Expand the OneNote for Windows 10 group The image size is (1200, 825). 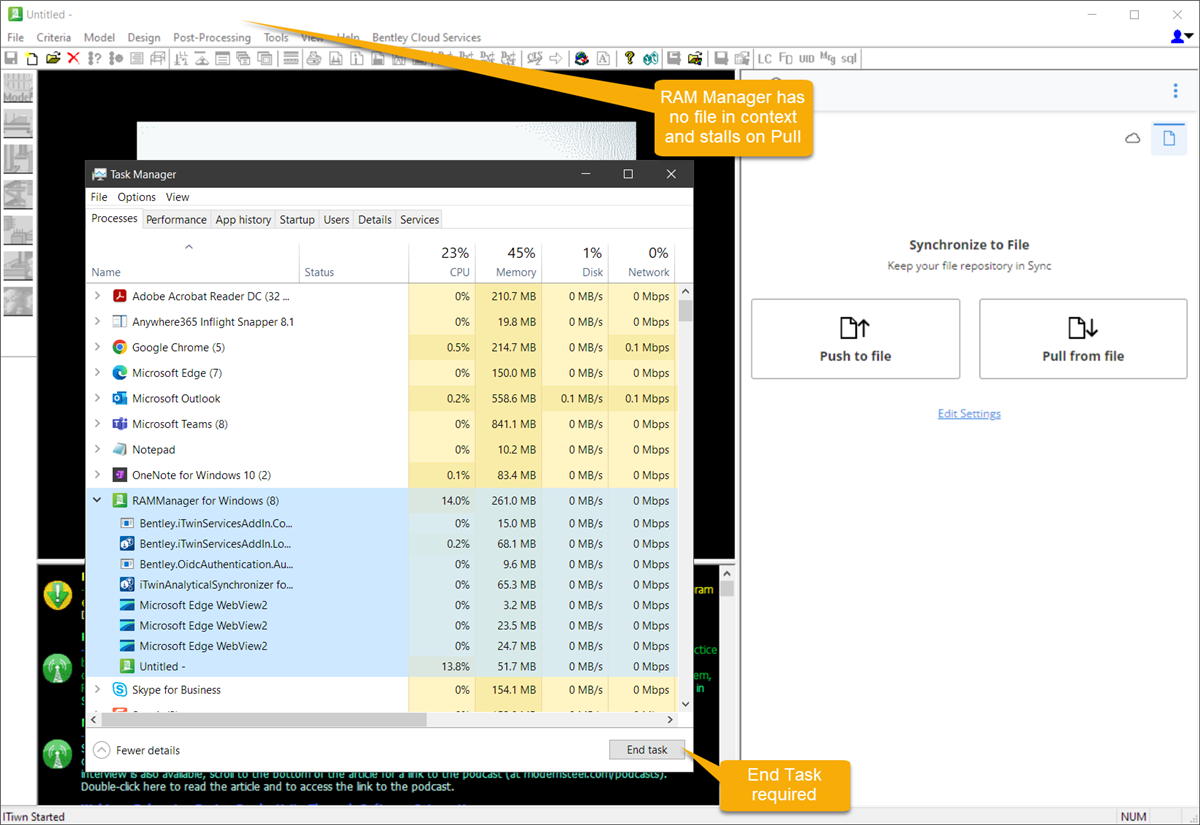(x=97, y=475)
